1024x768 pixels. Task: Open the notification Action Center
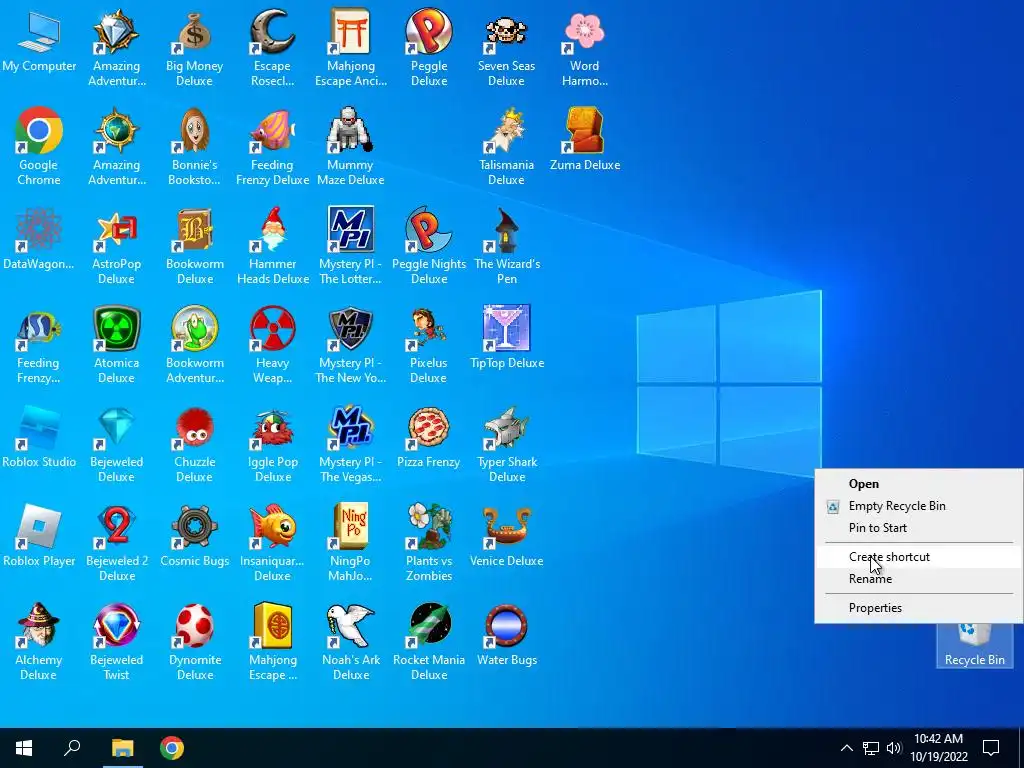point(991,748)
